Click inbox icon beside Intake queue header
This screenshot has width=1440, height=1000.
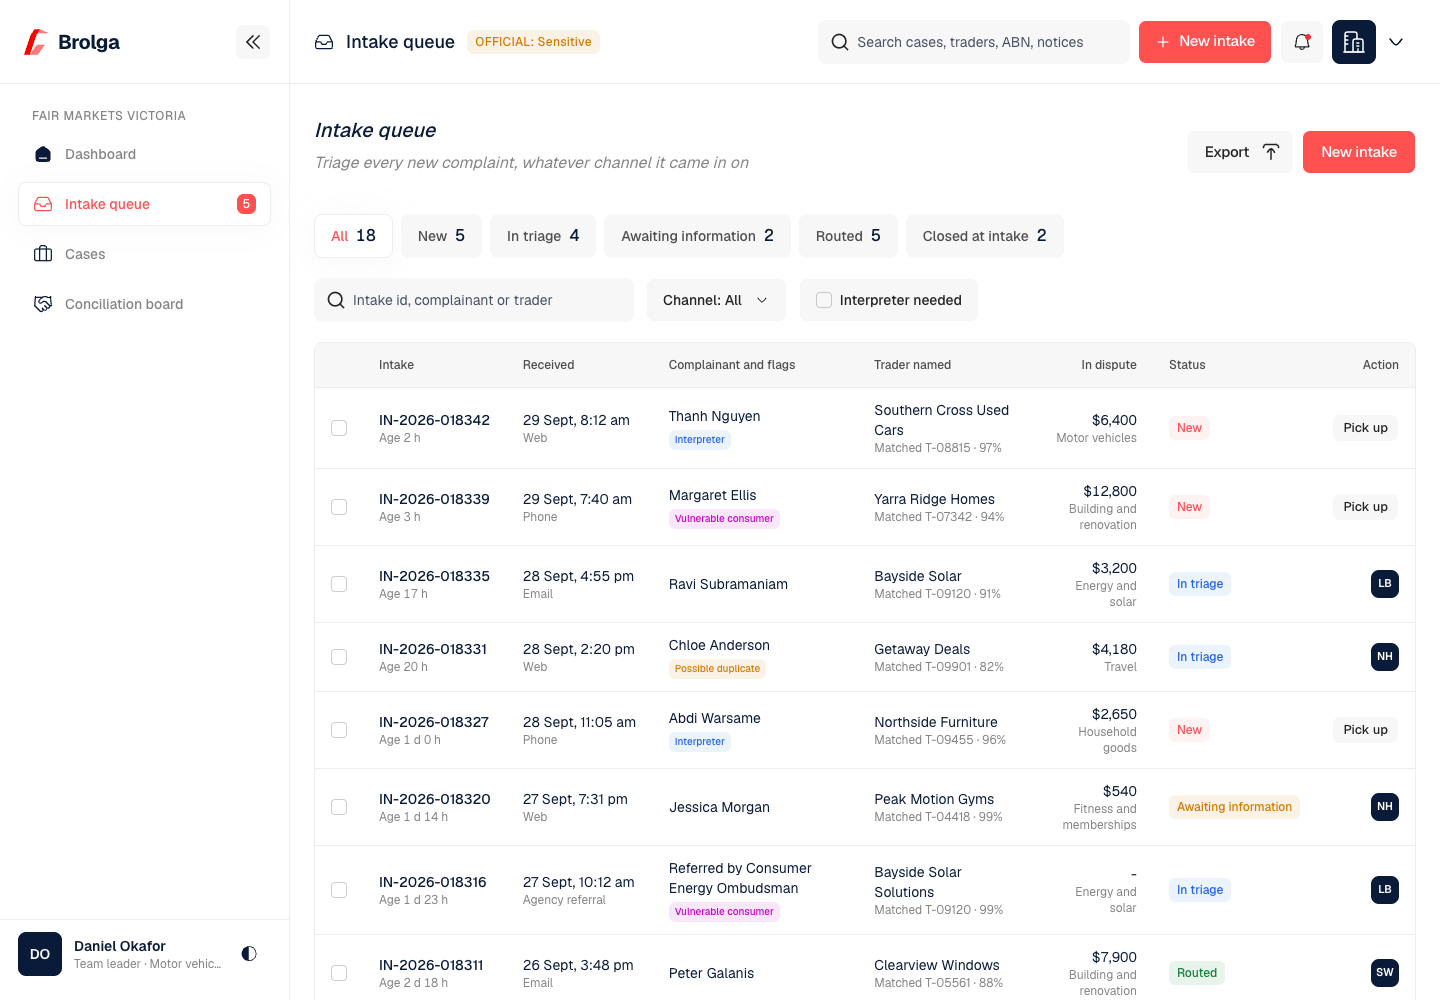324,42
